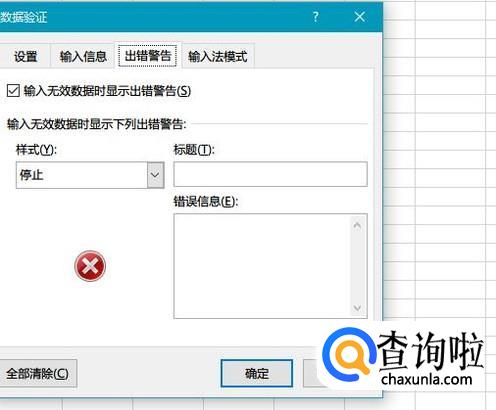Close the 数据验证 dialog
Screen dimensions: 496x410
point(360,17)
